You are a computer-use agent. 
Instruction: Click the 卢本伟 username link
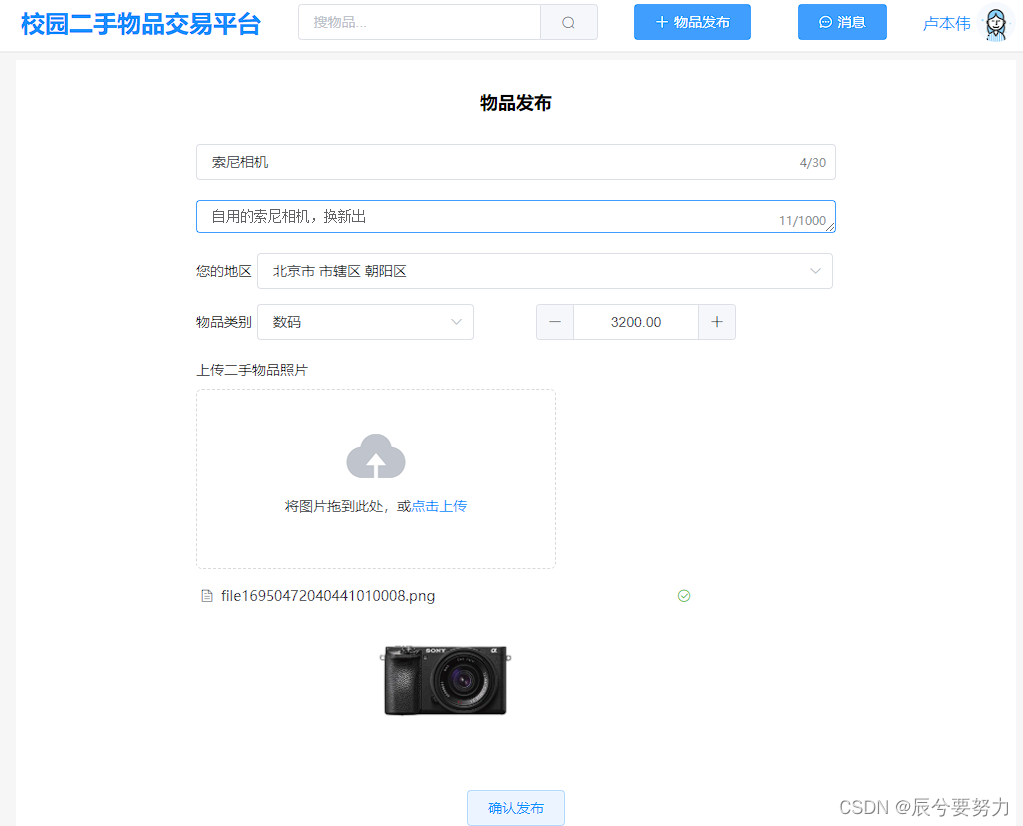tap(947, 23)
